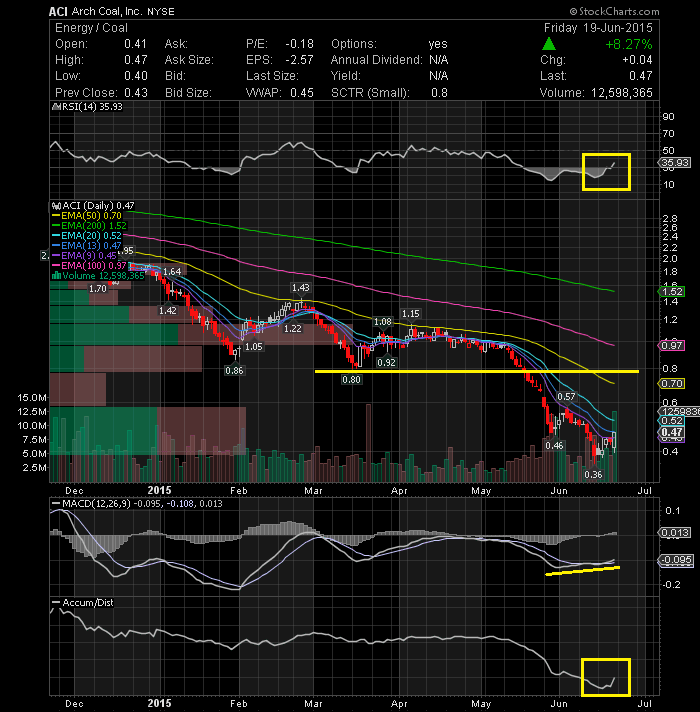Click the yellow 0.70 axis price tag
This screenshot has height=712, width=700.
point(672,384)
